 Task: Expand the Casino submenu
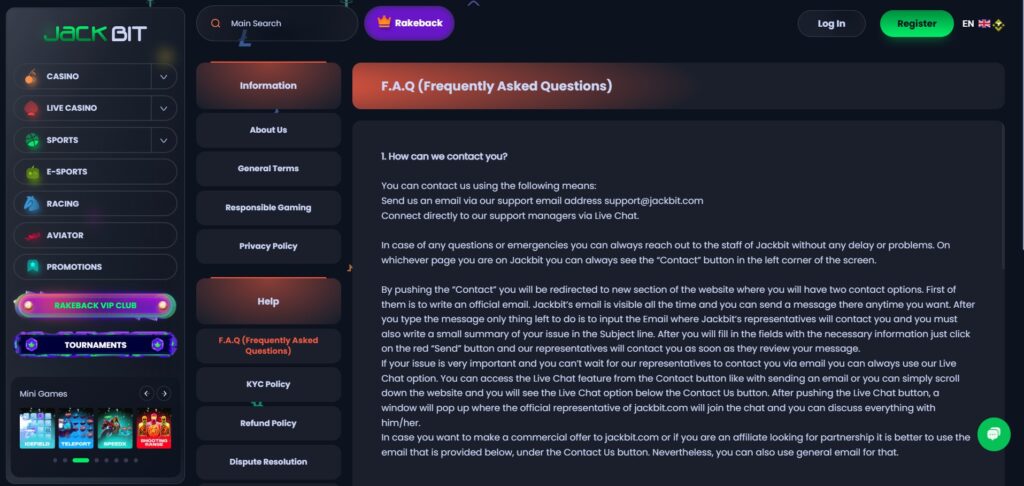(163, 76)
